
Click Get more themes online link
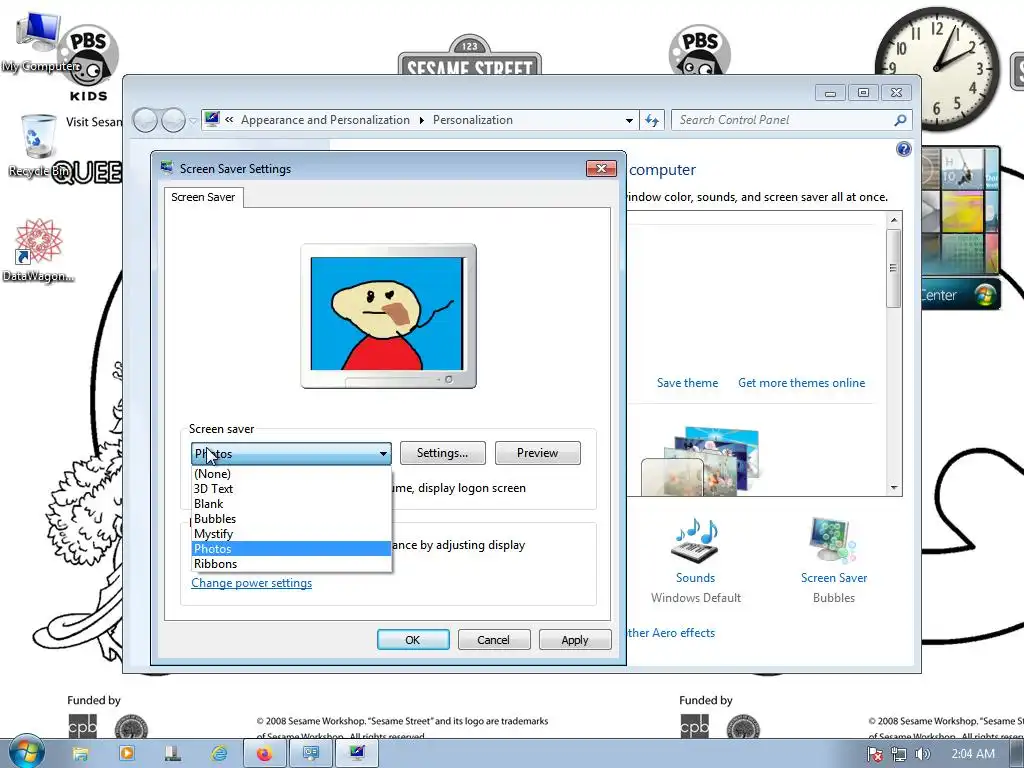pos(801,383)
